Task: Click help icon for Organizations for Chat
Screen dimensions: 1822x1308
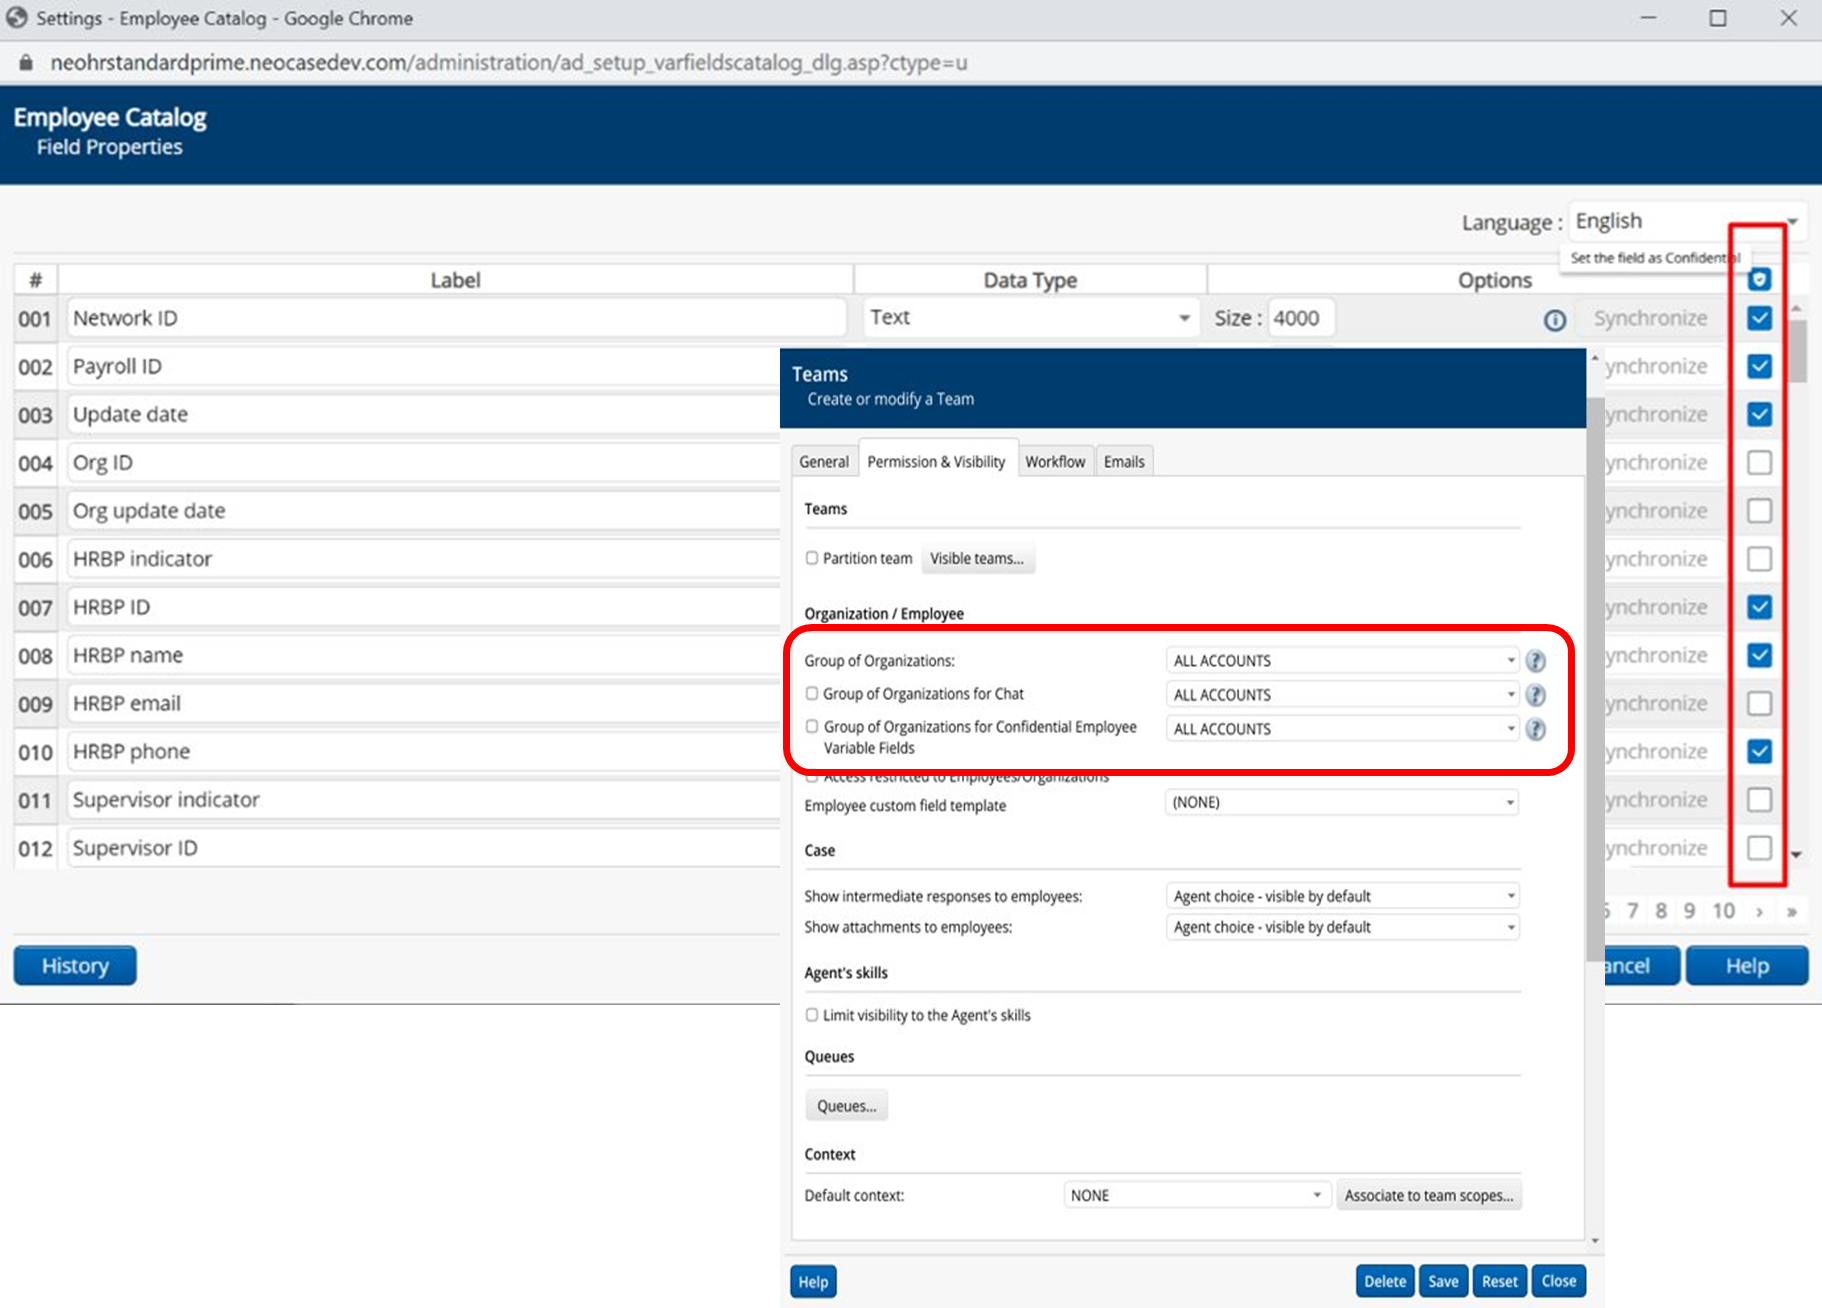Action: coord(1535,695)
